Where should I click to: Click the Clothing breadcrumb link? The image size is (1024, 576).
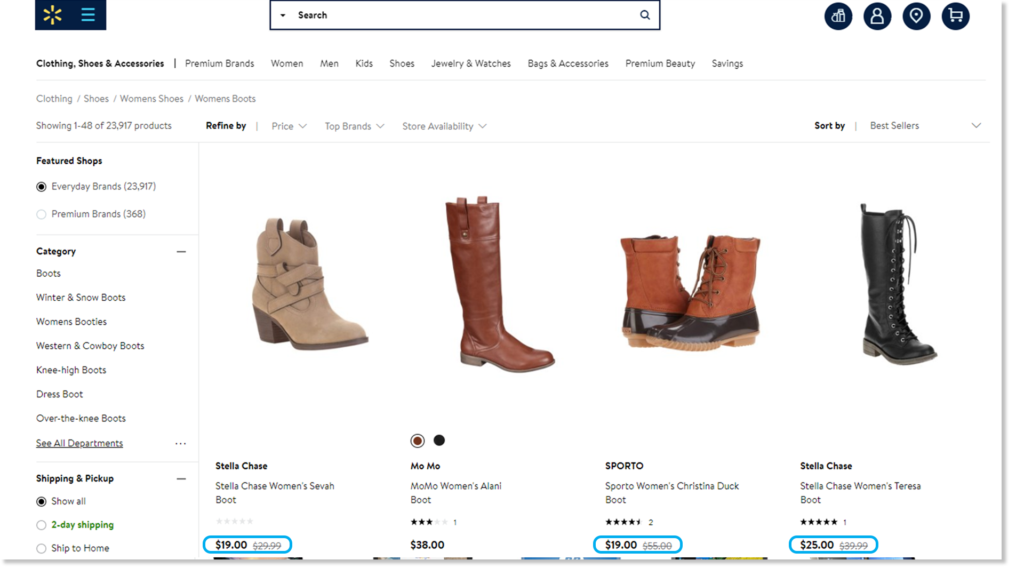tap(54, 99)
